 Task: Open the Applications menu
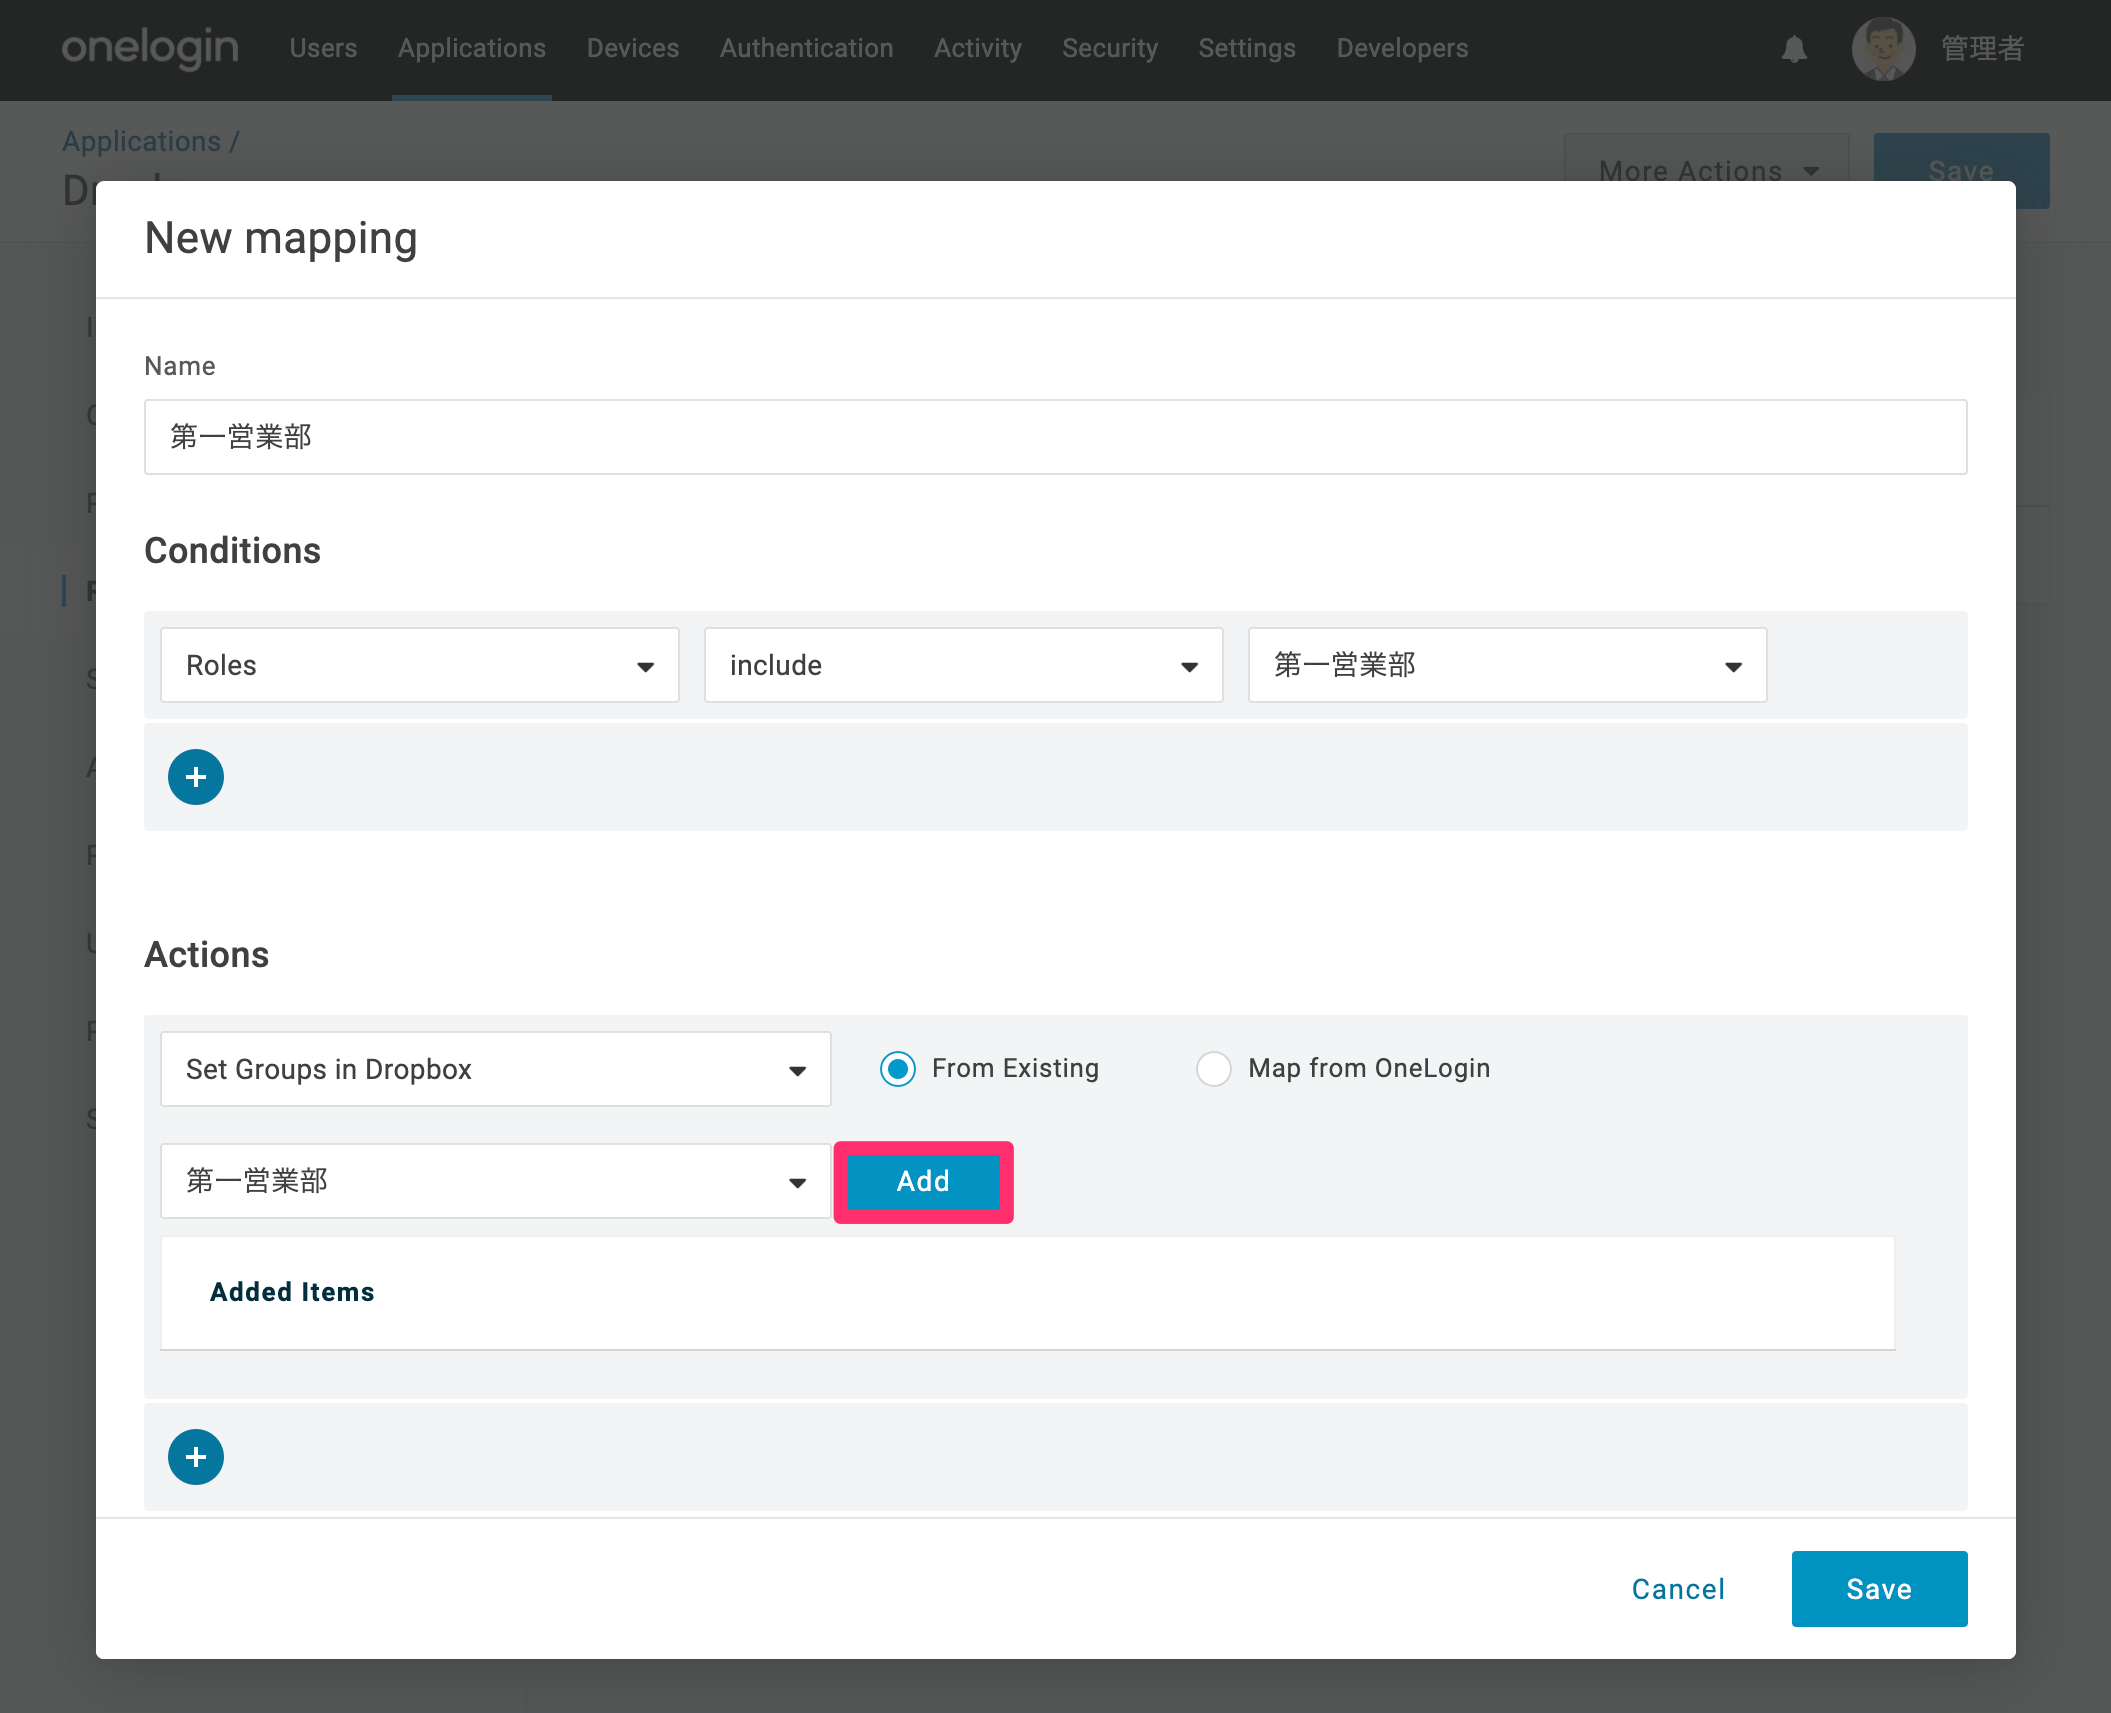[472, 48]
